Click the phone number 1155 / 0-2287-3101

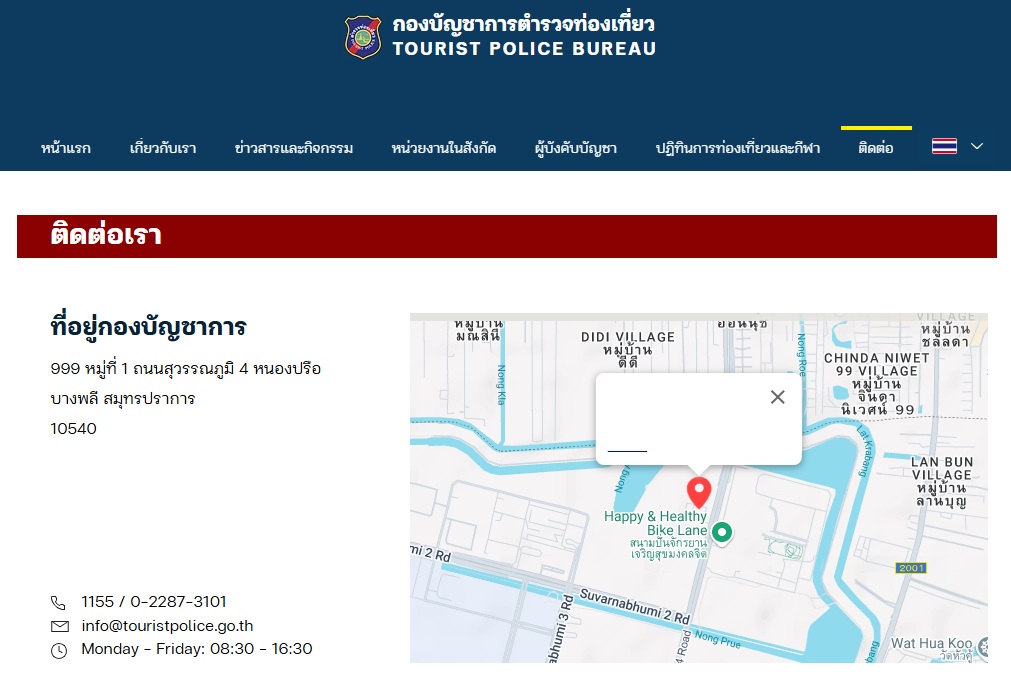154,601
